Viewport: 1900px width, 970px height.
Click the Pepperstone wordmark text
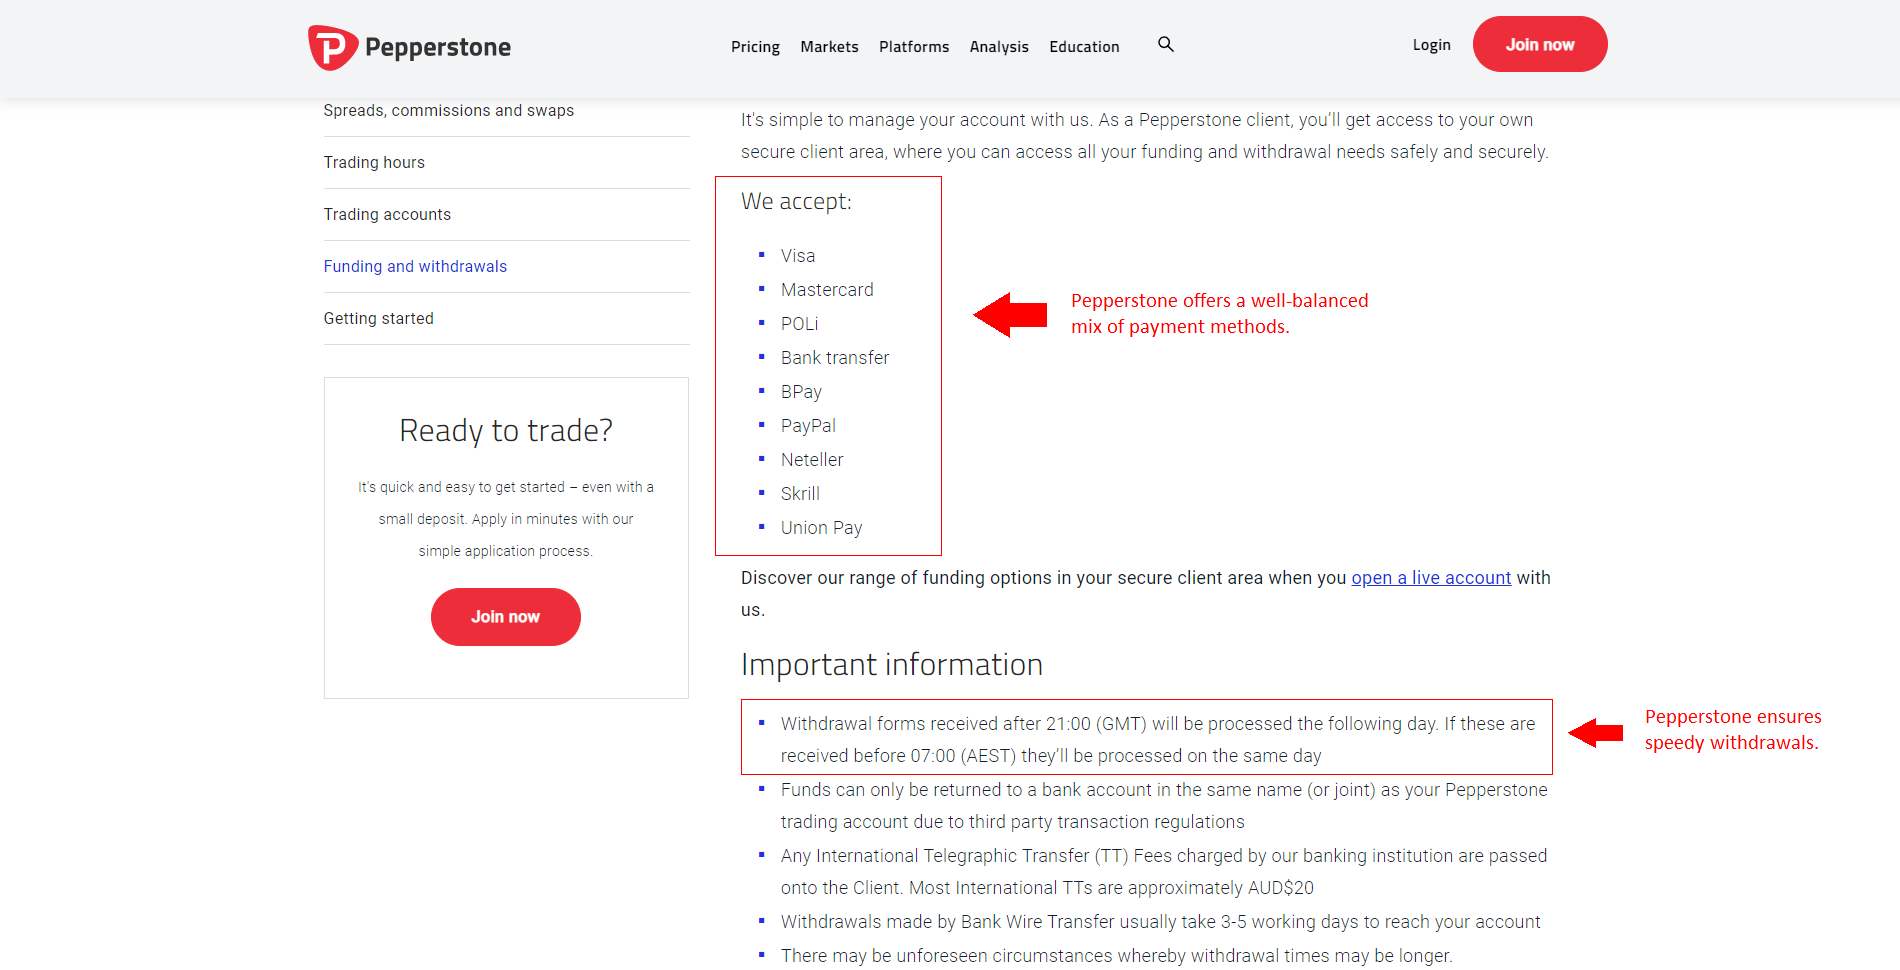(438, 47)
